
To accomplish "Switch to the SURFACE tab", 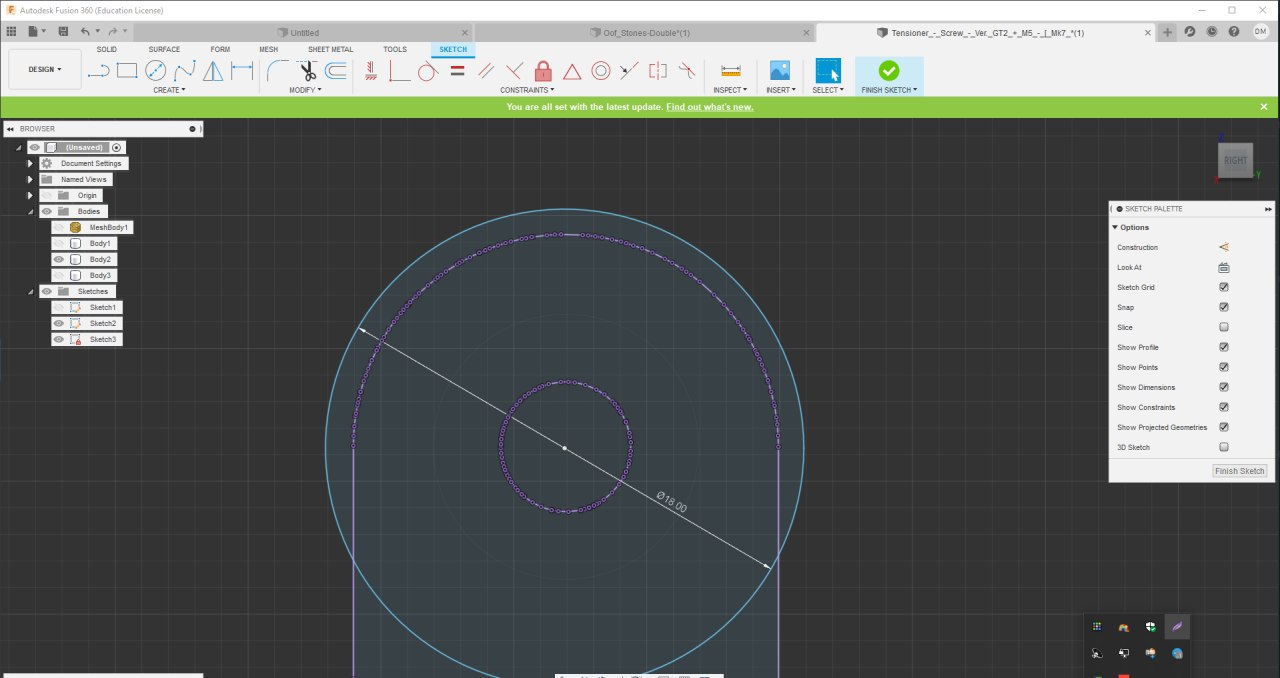I will (164, 49).
